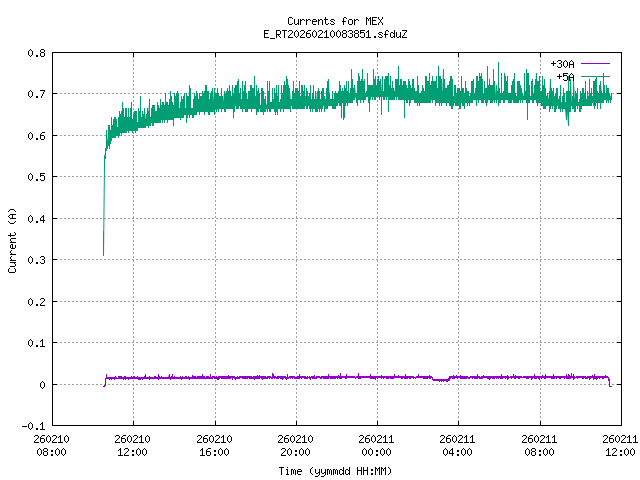Click the 'Time (yymmdd HH:MM)' x-axis label
This screenshot has height=480, width=640.
(x=334, y=470)
